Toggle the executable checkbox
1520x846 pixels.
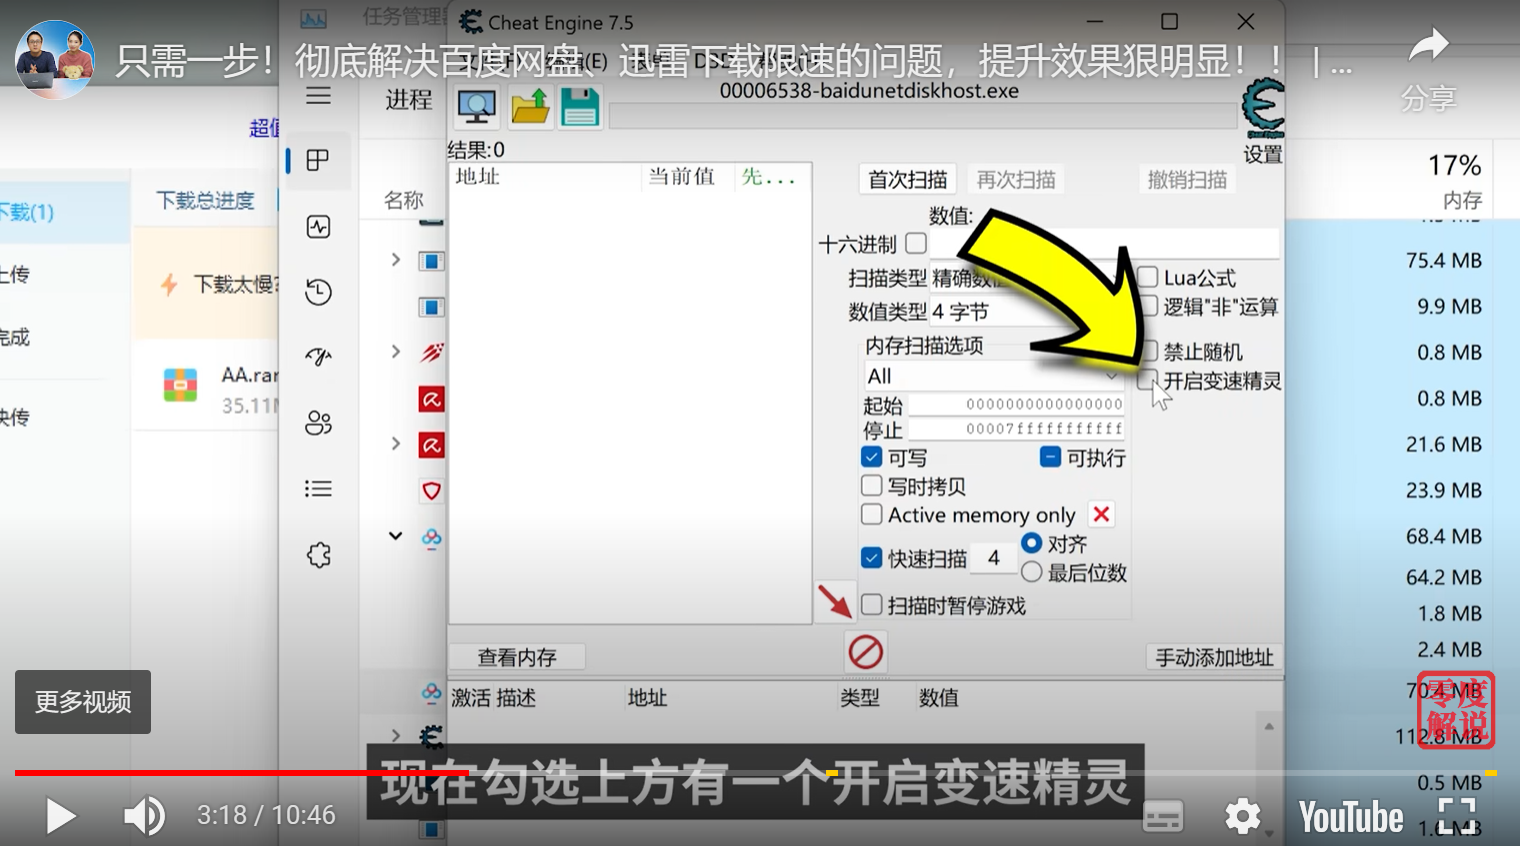click(1050, 457)
